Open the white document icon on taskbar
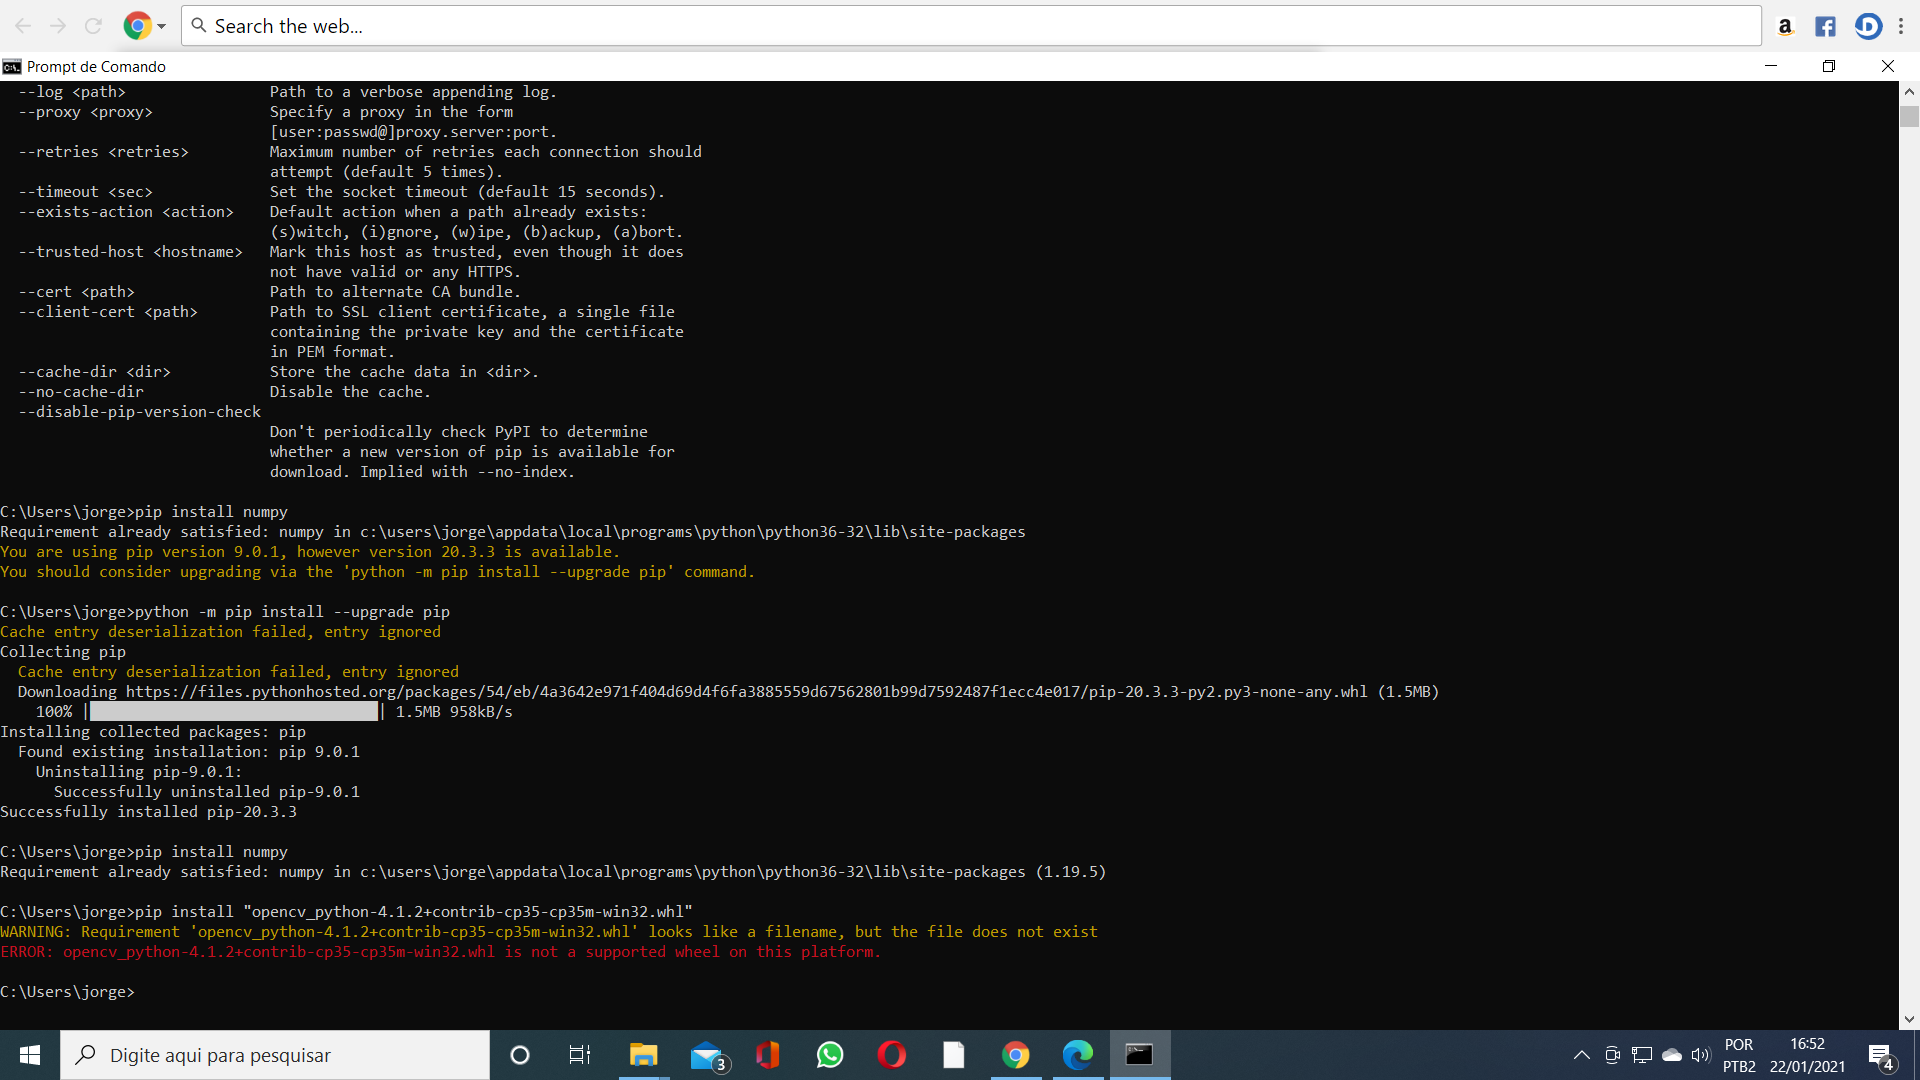 (954, 1055)
